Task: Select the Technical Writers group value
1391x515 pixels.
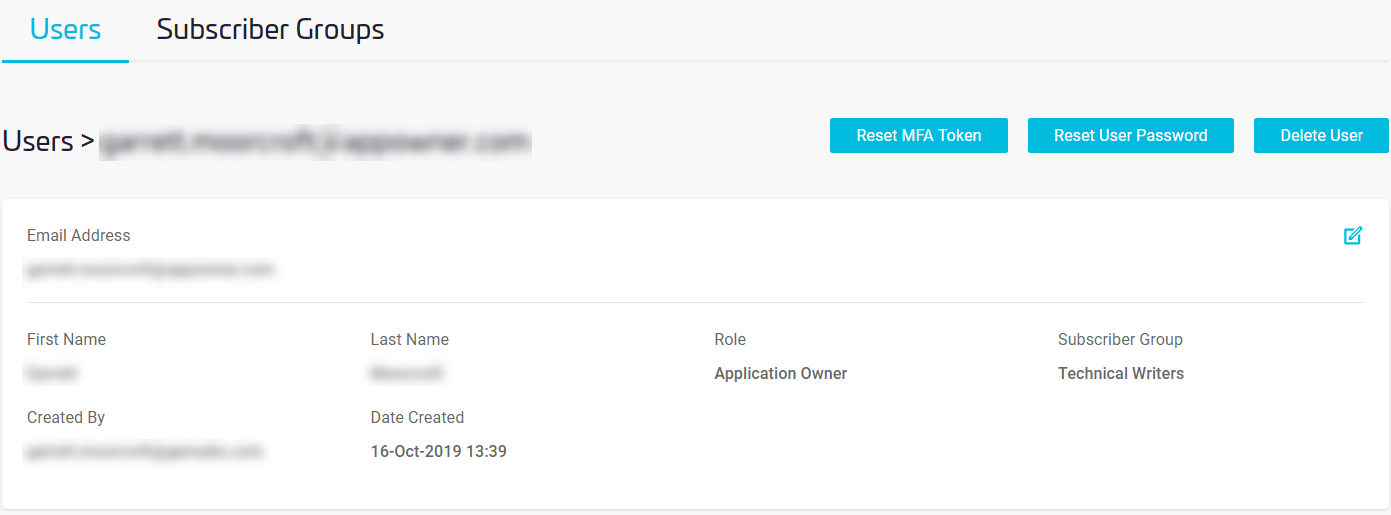Action: (1120, 374)
